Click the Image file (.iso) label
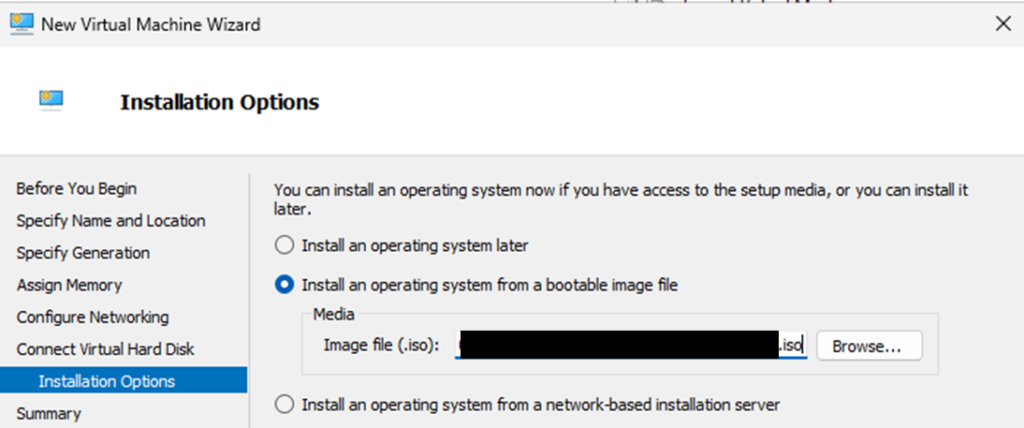Screen dimensions: 1024x428 point(382,346)
